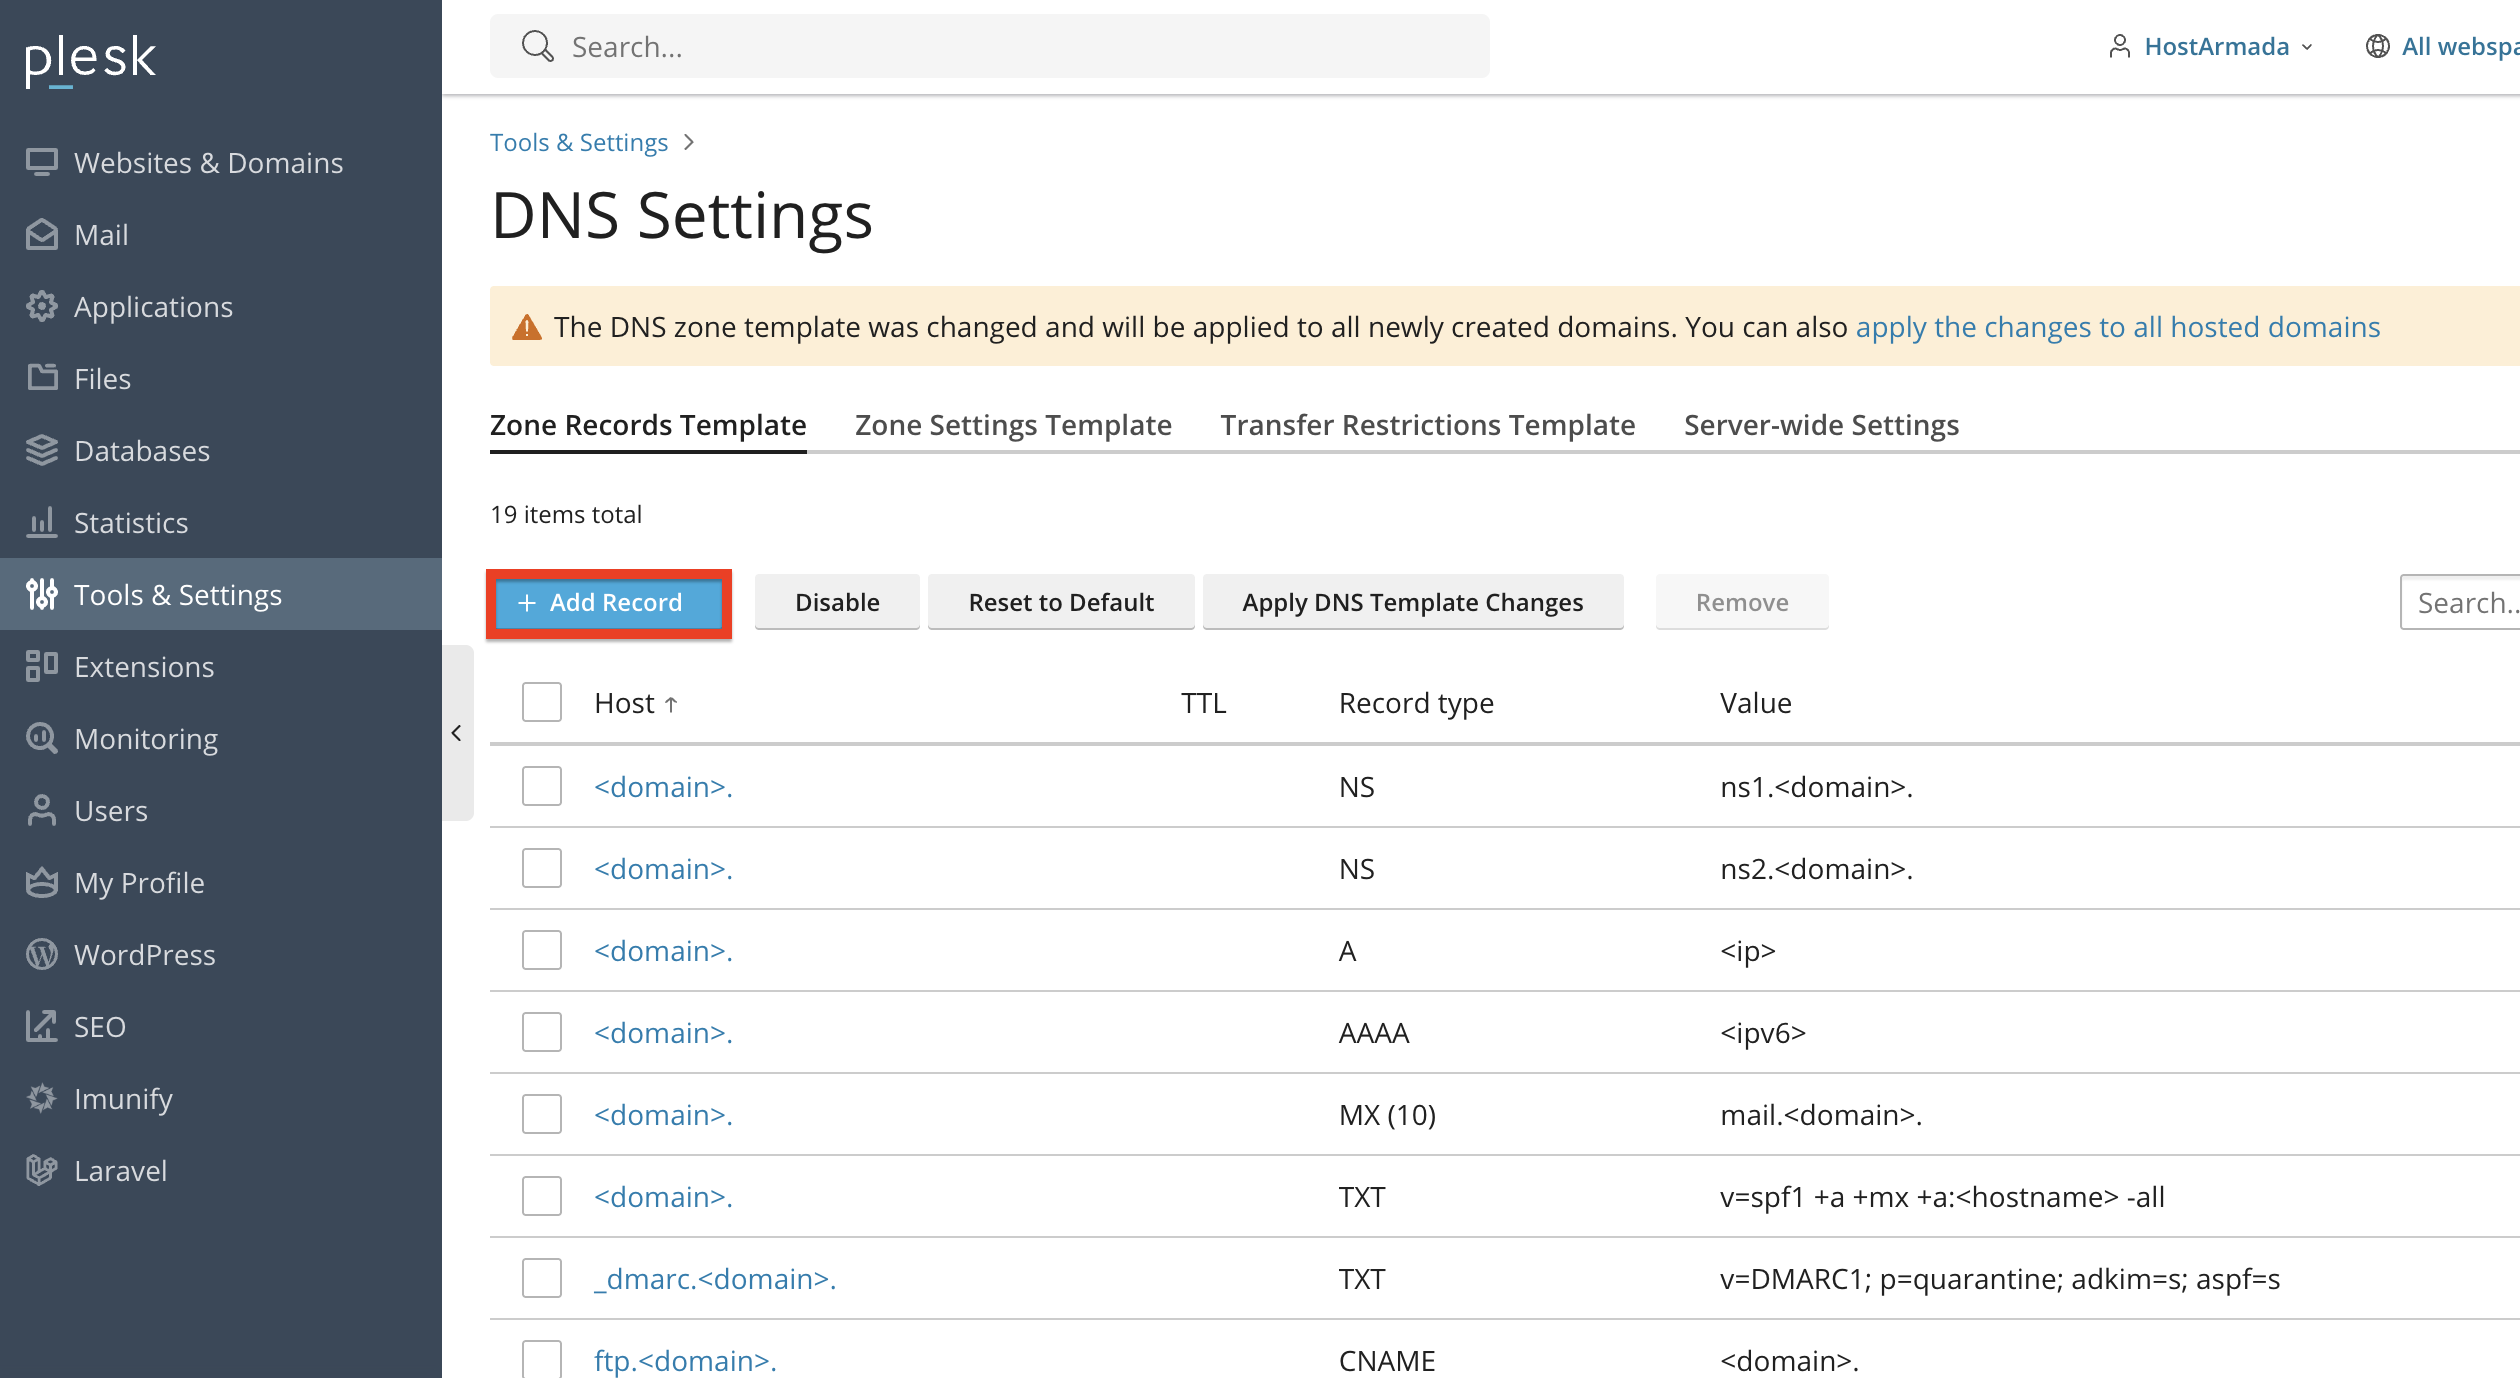This screenshot has width=2520, height=1378.
Task: Open the Server-wide Settings tab
Action: click(x=1821, y=425)
